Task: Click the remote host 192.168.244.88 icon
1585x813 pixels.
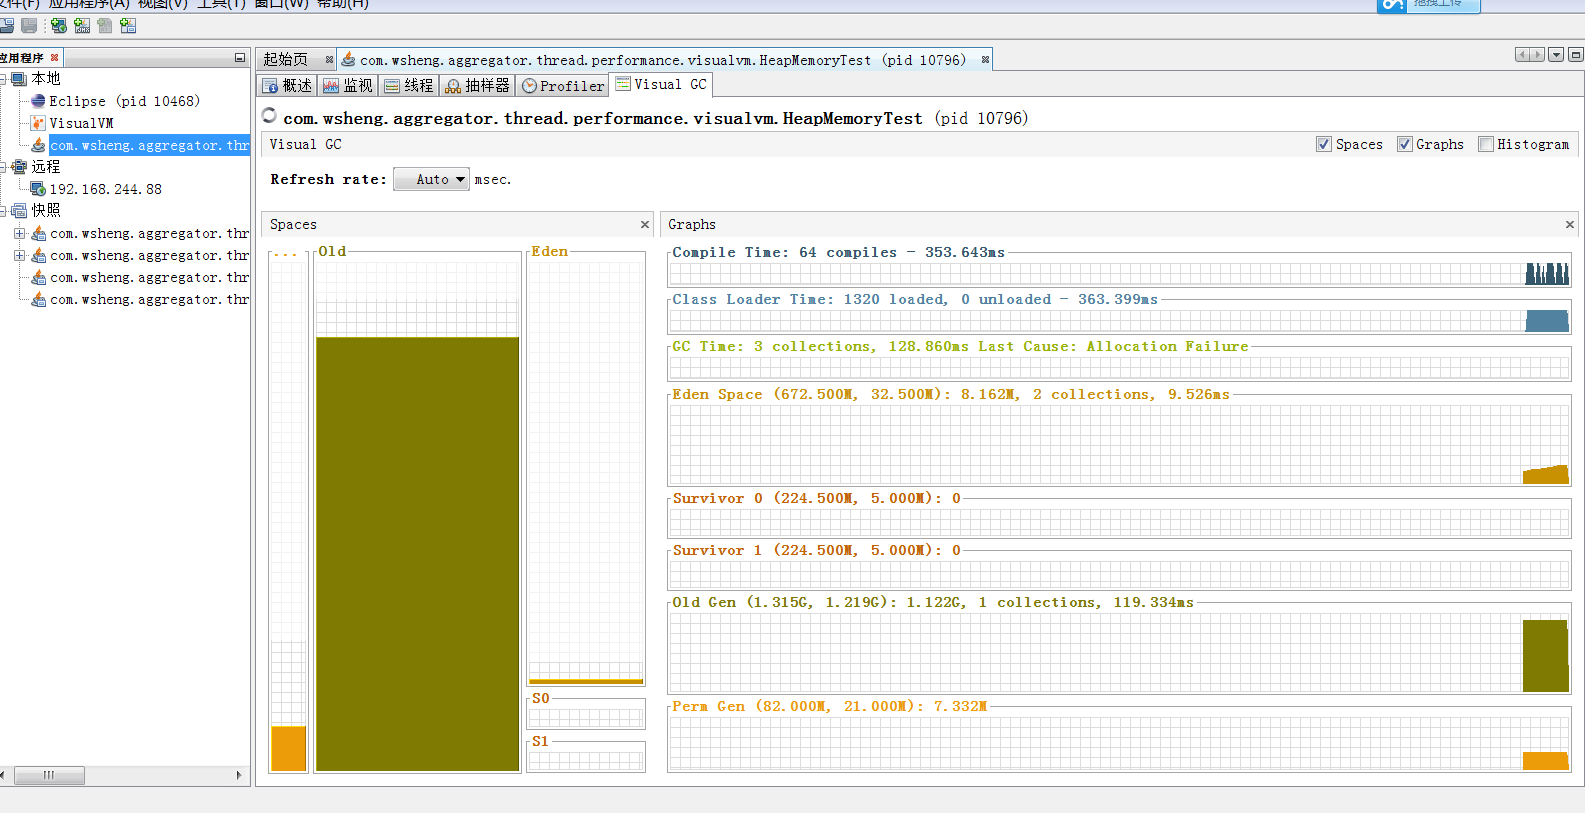Action: pyautogui.click(x=38, y=189)
